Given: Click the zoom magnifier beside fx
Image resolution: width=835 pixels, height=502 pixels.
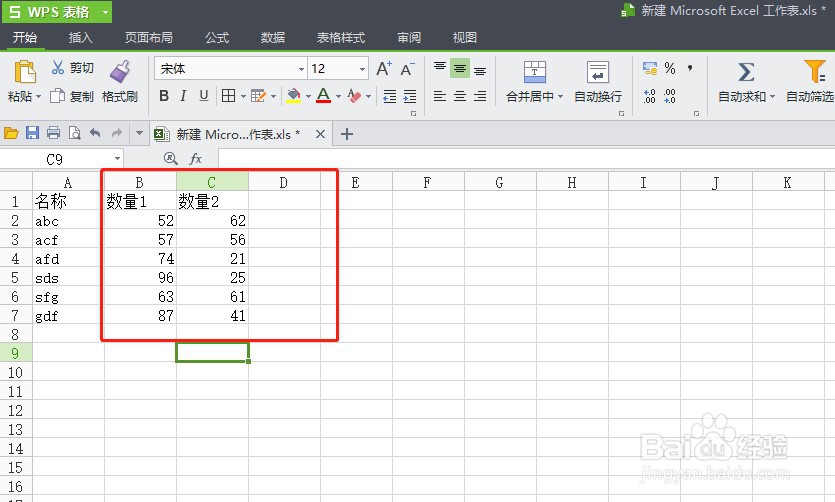Looking at the screenshot, I should click(170, 158).
